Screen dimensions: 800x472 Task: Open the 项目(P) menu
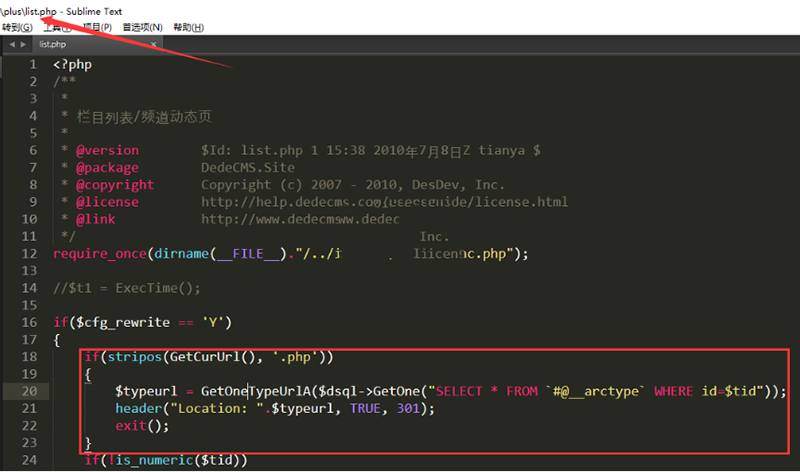[97, 27]
